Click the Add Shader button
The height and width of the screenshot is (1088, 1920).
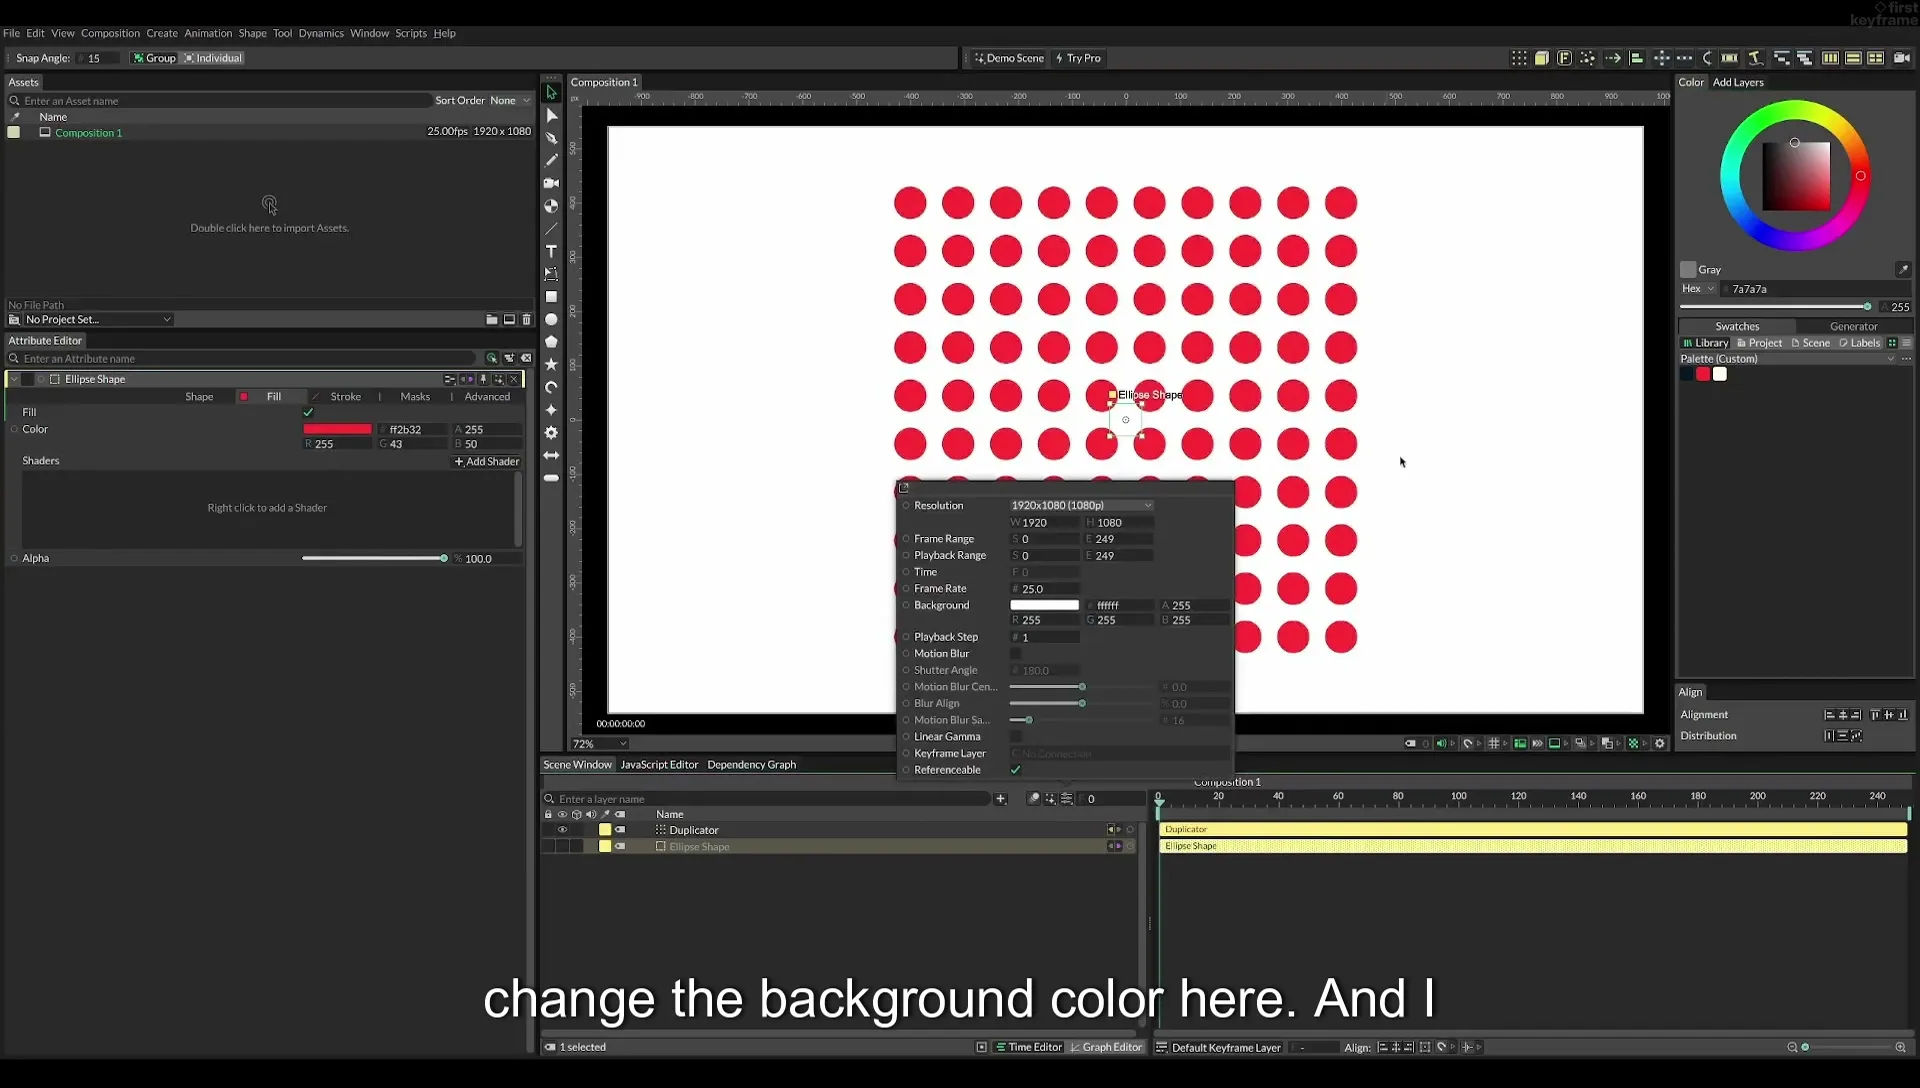(x=487, y=462)
